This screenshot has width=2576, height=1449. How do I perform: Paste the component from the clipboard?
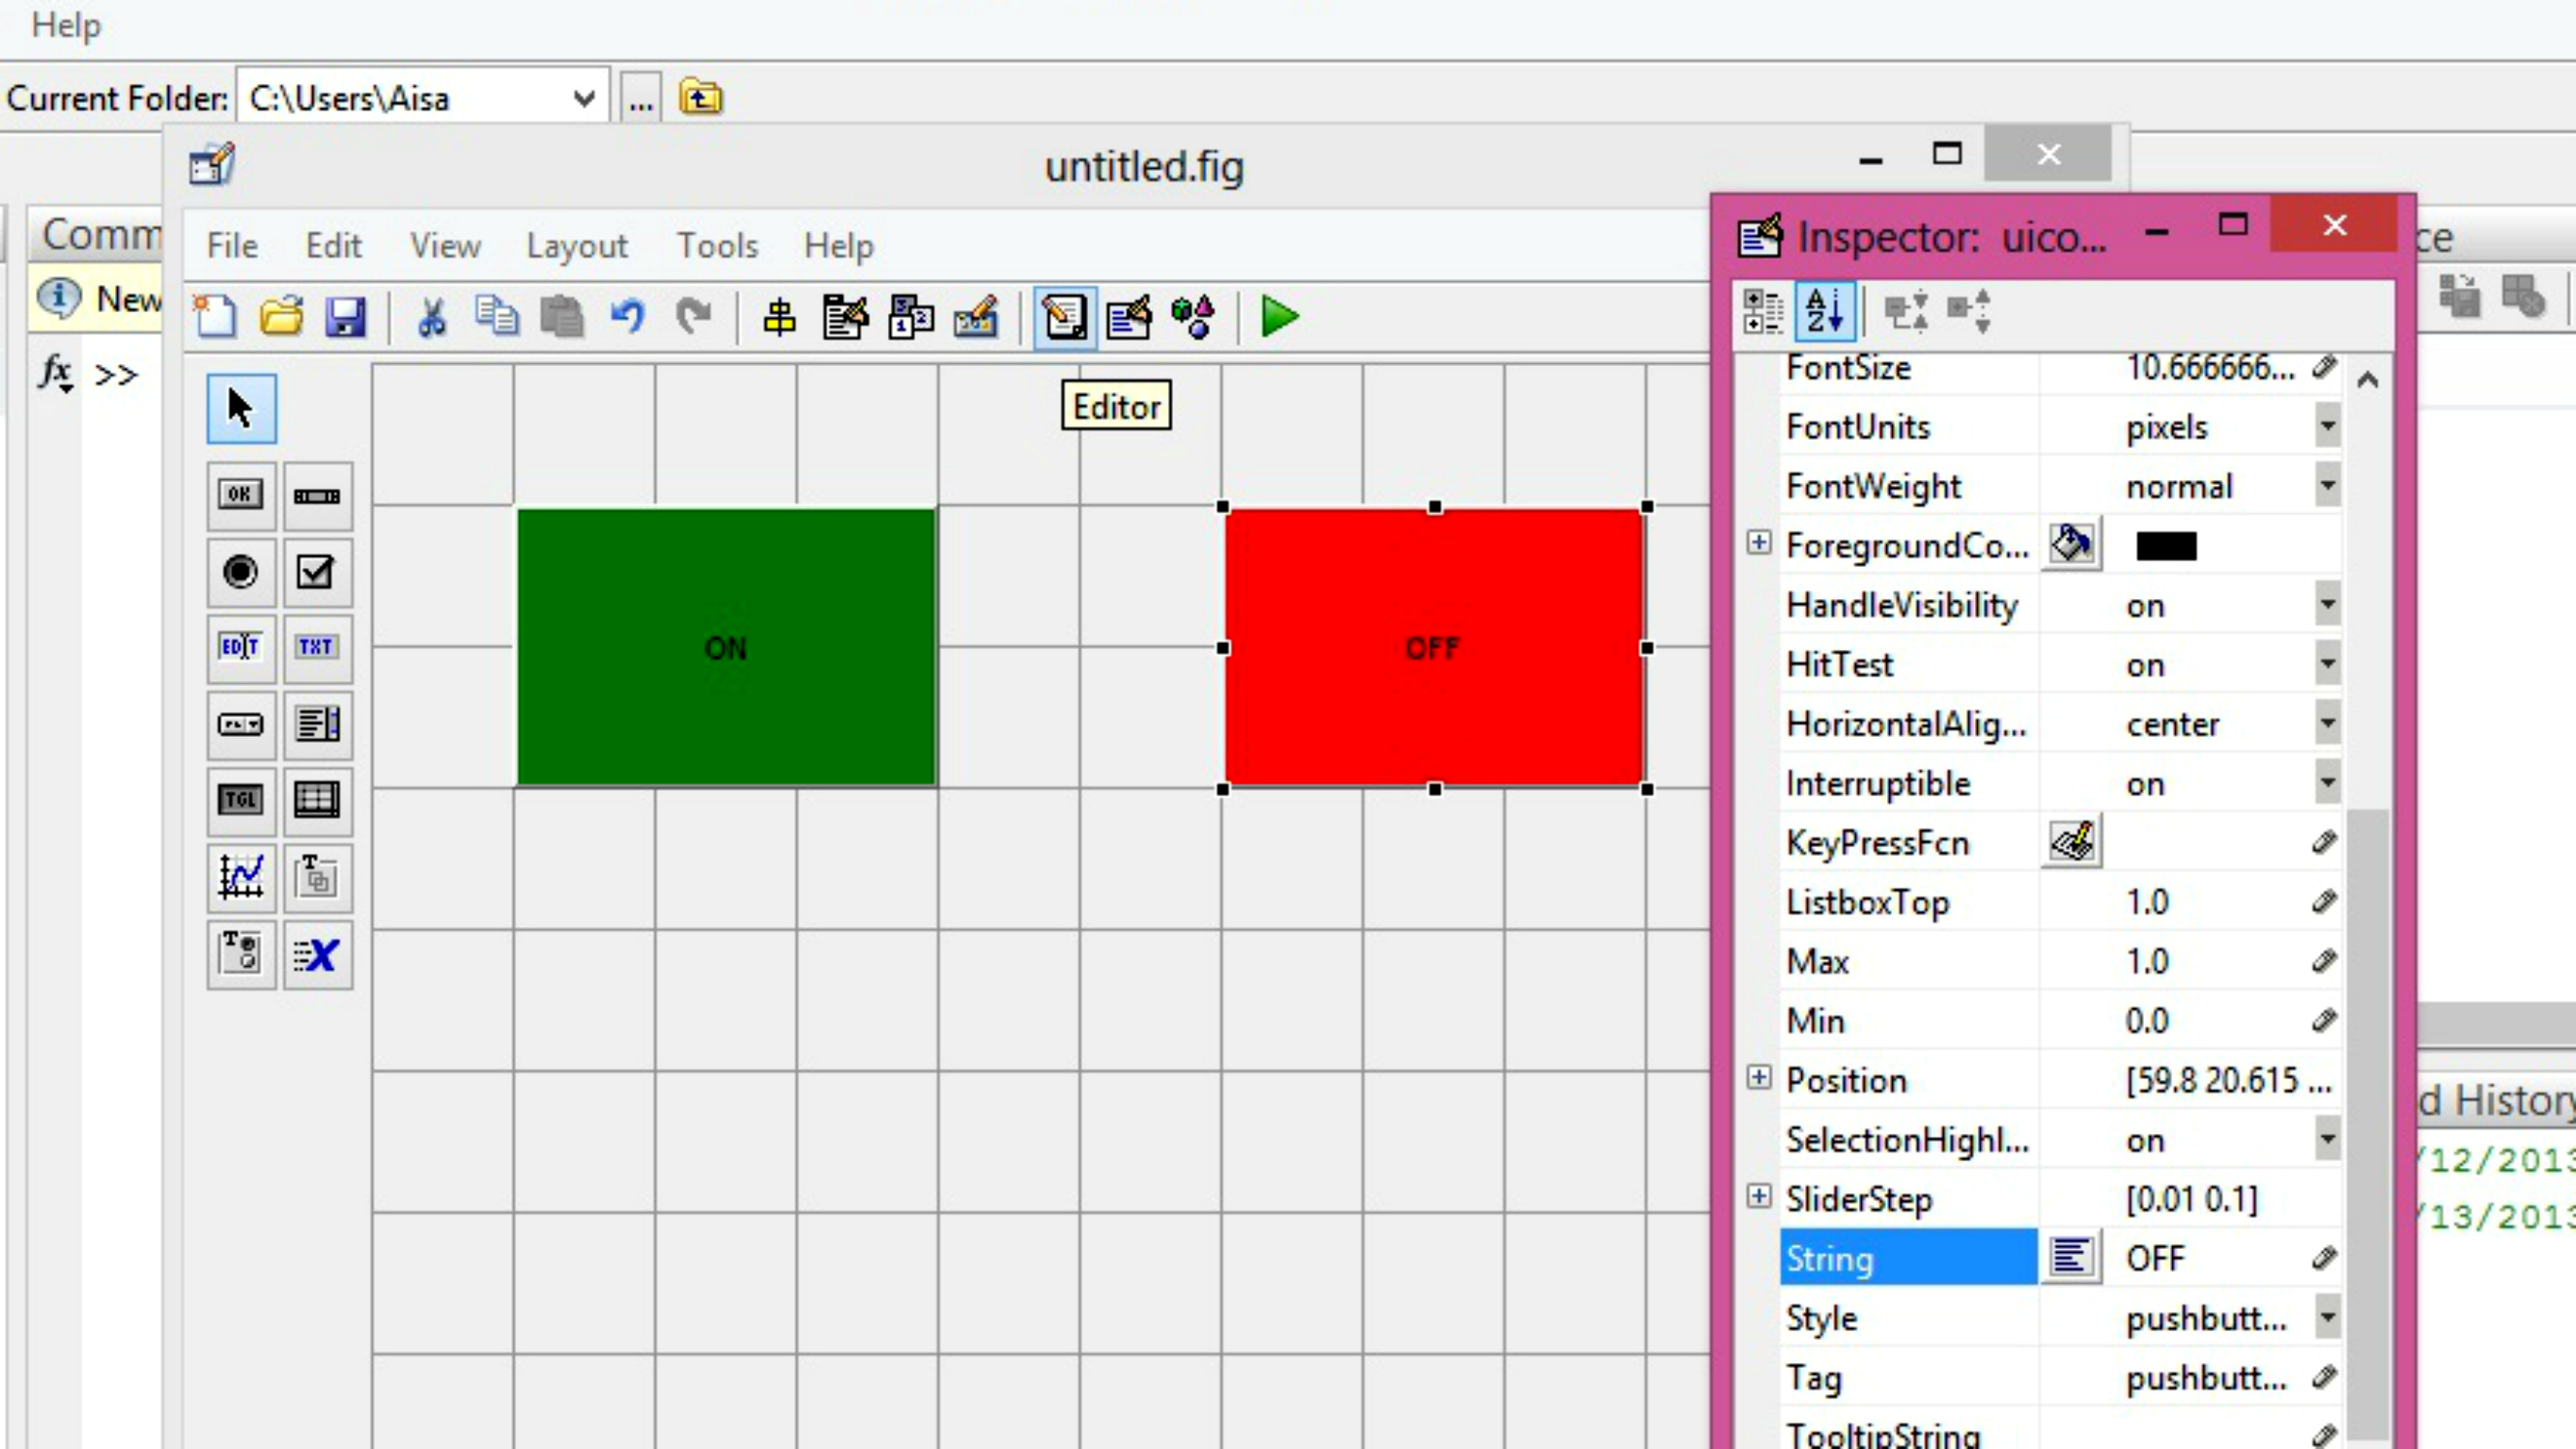point(562,317)
